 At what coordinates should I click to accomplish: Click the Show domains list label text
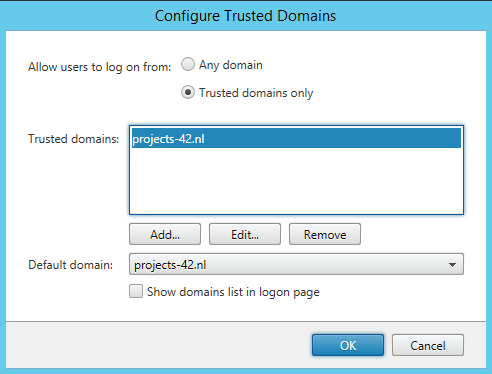pyautogui.click(x=233, y=292)
